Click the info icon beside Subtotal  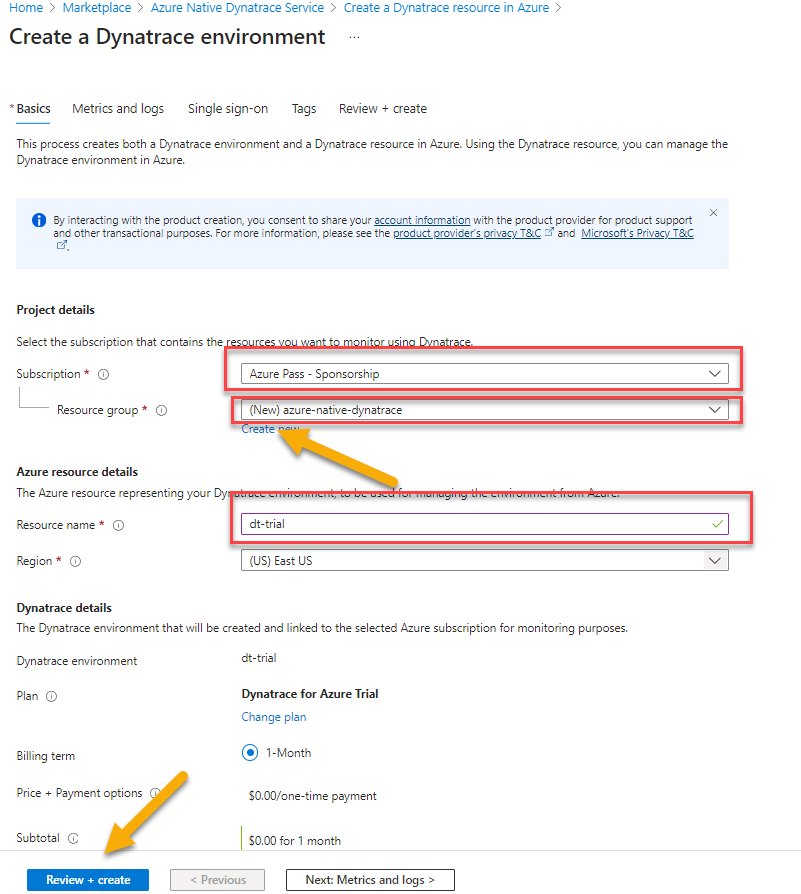click(73, 838)
